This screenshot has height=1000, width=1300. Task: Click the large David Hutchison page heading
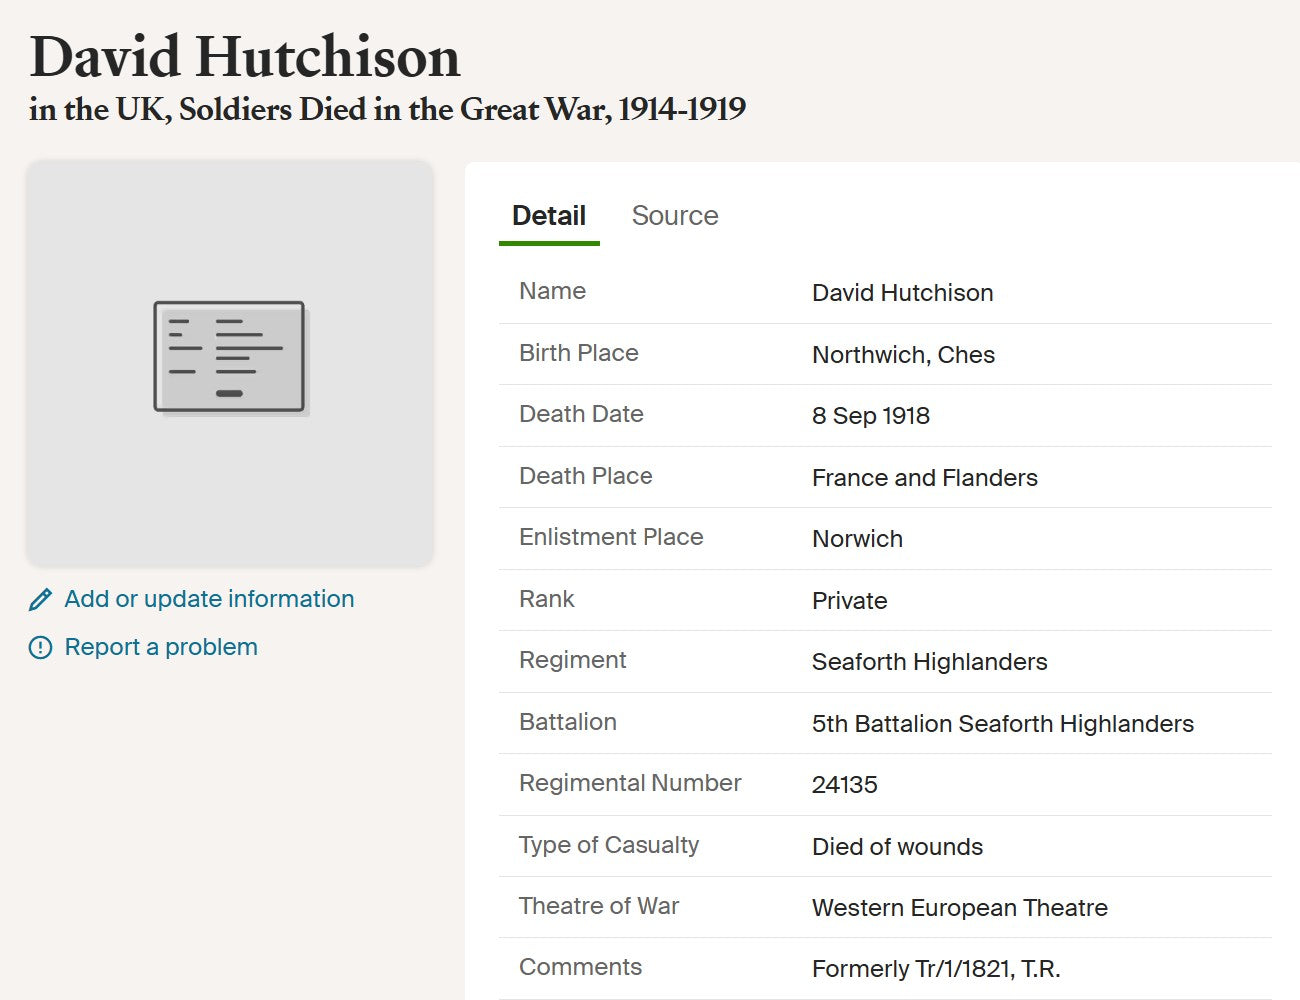coord(245,57)
